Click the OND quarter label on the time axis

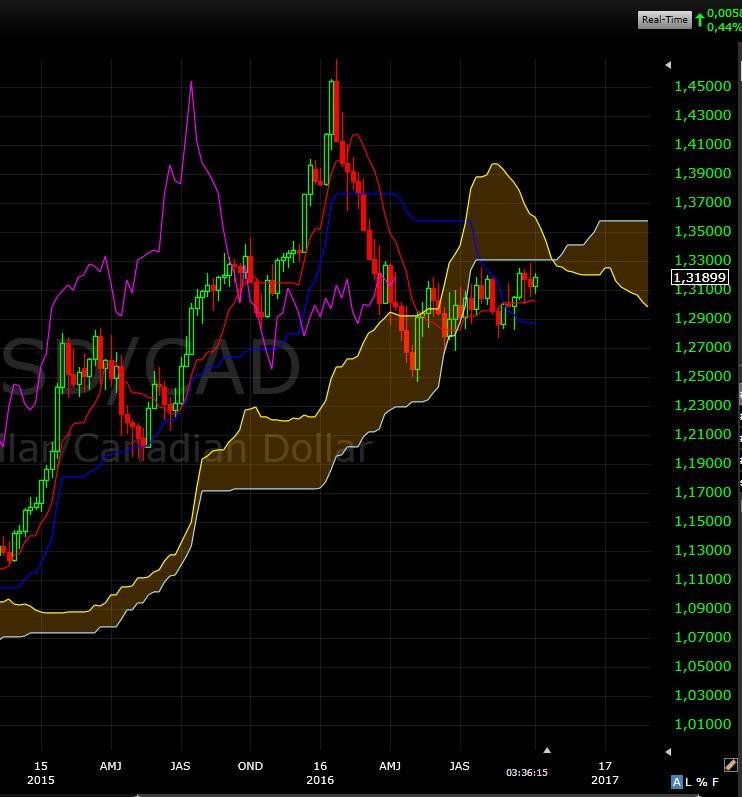click(x=250, y=766)
